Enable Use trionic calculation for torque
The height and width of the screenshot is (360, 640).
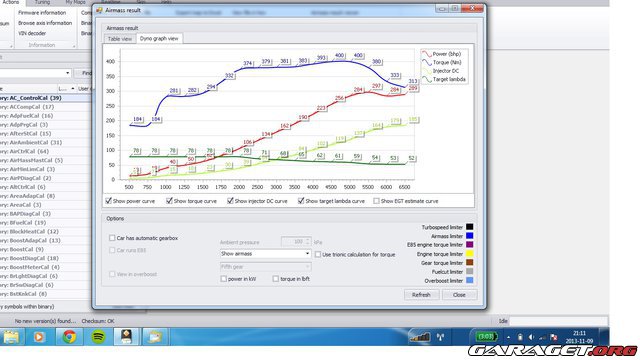pos(318,254)
